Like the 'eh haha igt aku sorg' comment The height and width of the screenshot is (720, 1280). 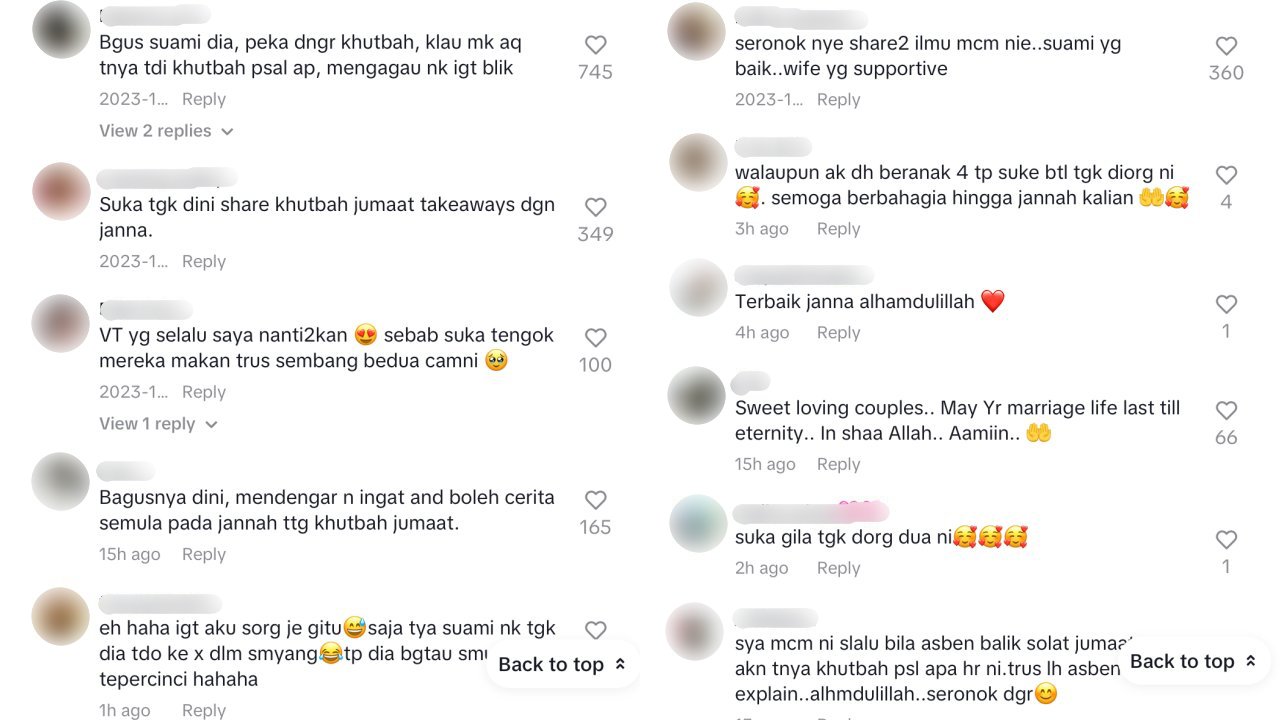tap(595, 630)
